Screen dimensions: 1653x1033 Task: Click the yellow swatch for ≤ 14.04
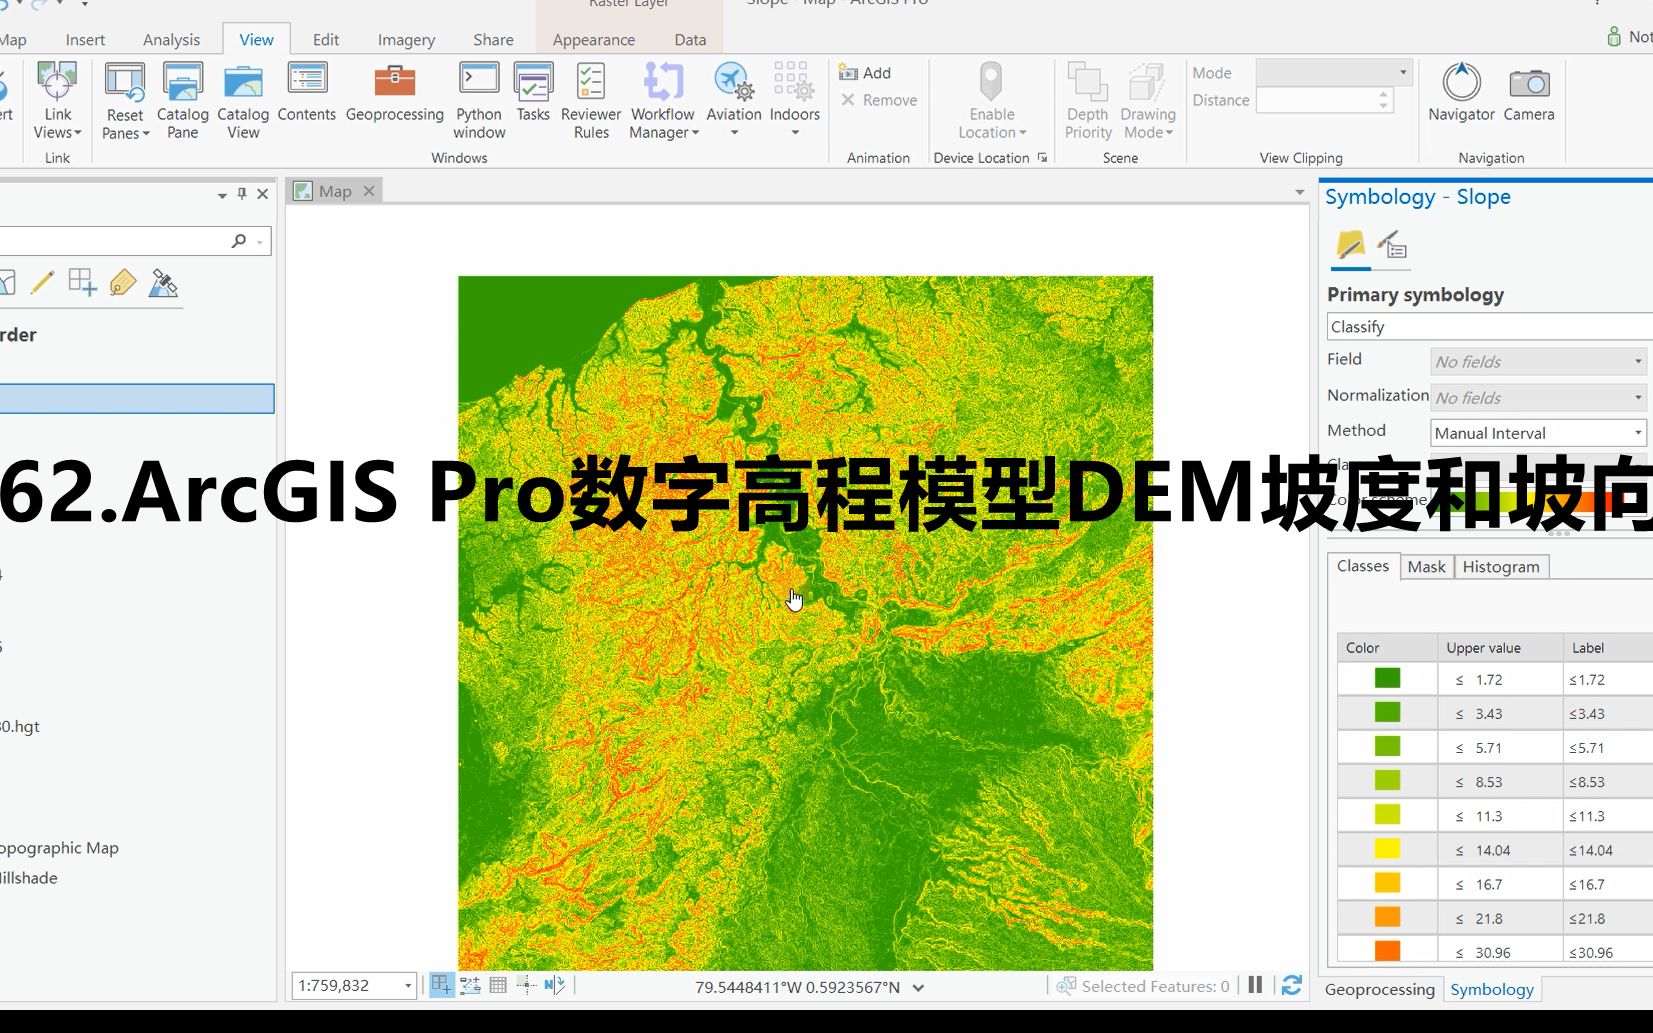tap(1387, 849)
